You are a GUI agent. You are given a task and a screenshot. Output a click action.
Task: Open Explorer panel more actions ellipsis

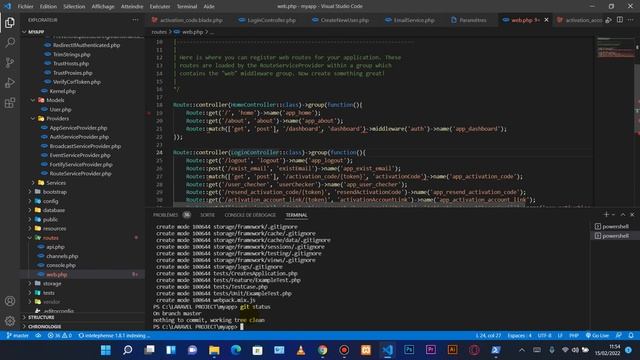135,20
